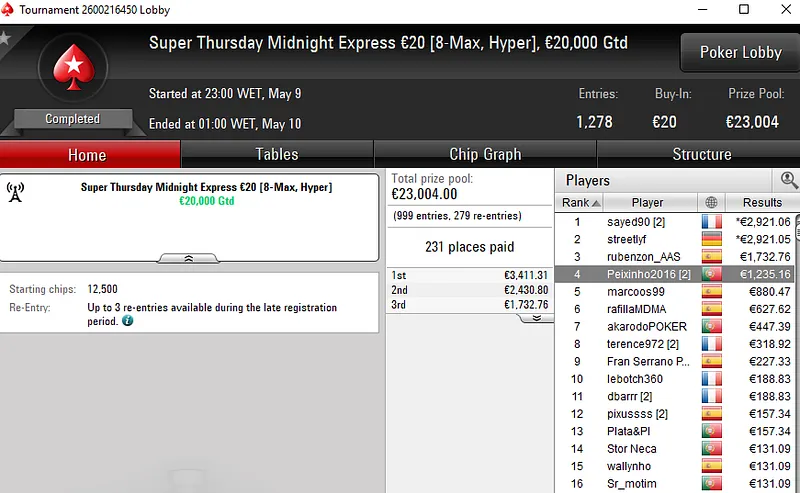Click the re-entry info icon
800x493 pixels.
128,321
